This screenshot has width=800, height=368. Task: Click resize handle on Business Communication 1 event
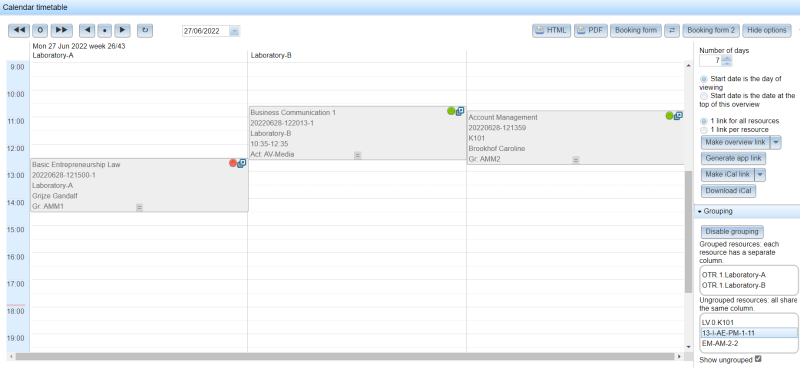(x=358, y=155)
